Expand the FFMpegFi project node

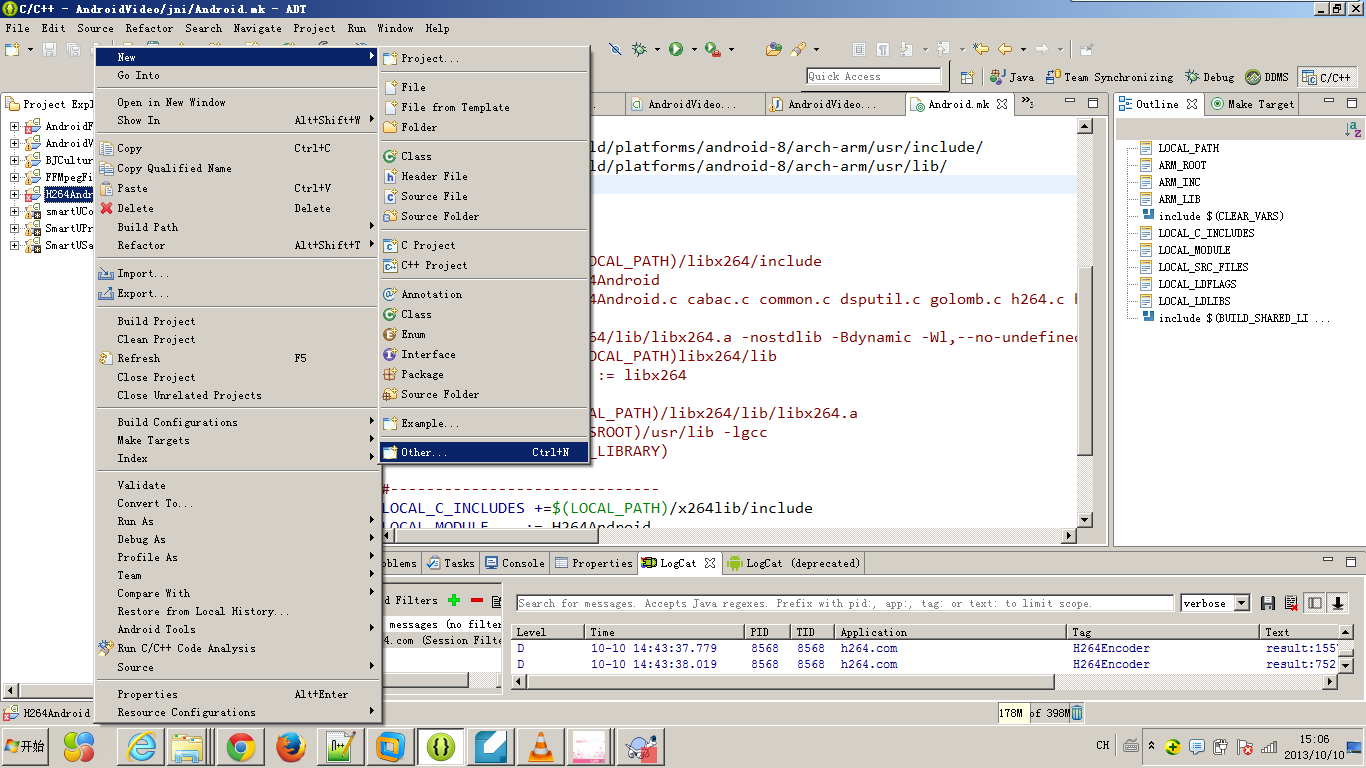click(x=15, y=177)
